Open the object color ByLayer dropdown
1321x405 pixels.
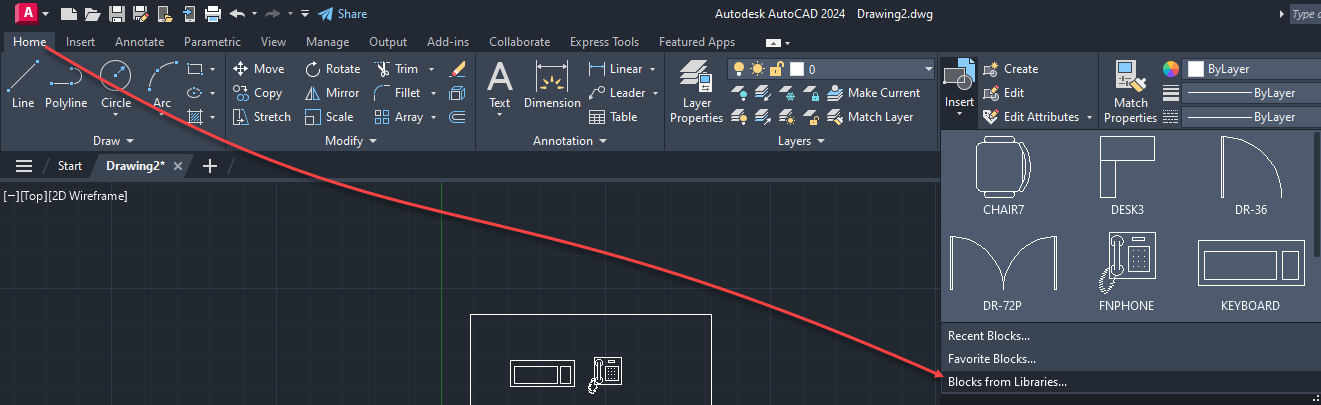1253,69
